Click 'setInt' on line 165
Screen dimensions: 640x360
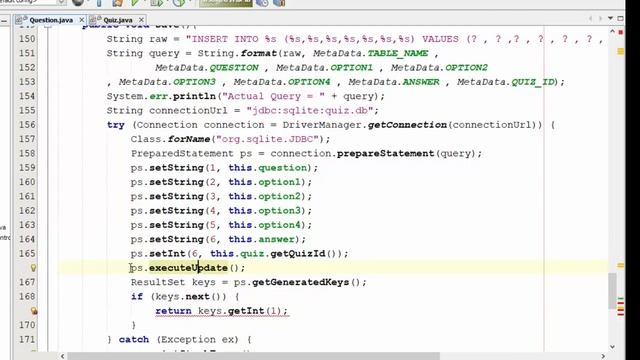click(167, 253)
